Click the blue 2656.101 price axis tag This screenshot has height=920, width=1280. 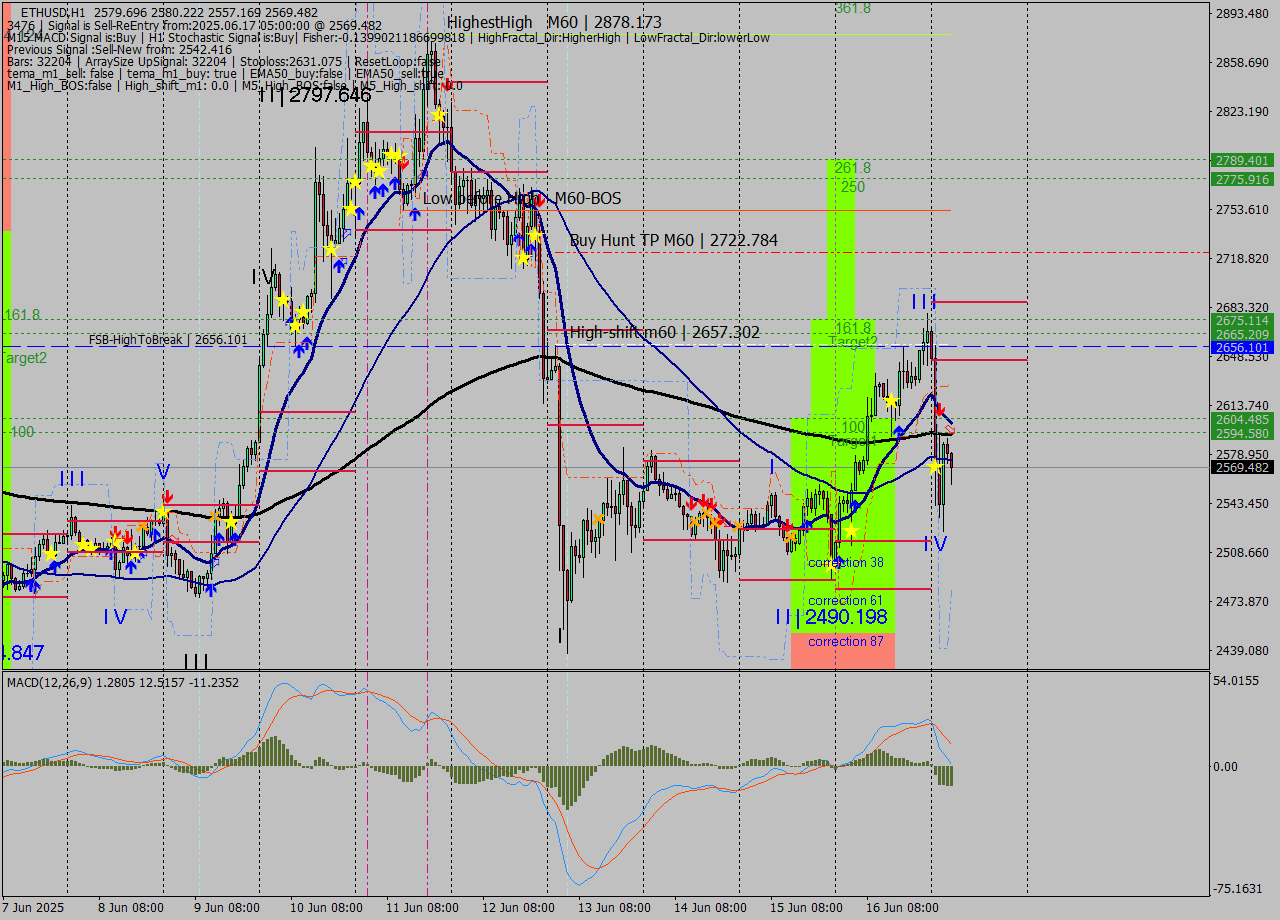click(1241, 348)
